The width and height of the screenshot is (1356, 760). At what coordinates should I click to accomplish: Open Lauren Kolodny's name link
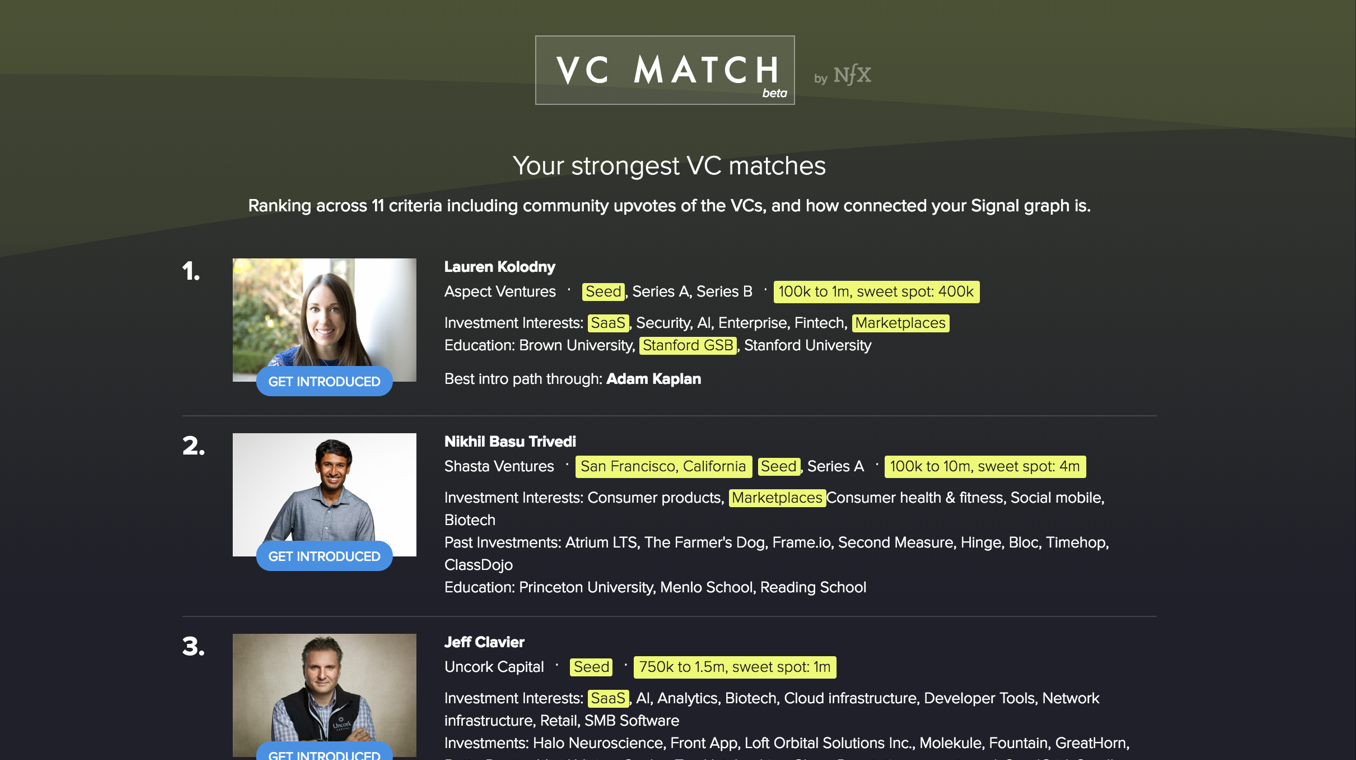(500, 266)
